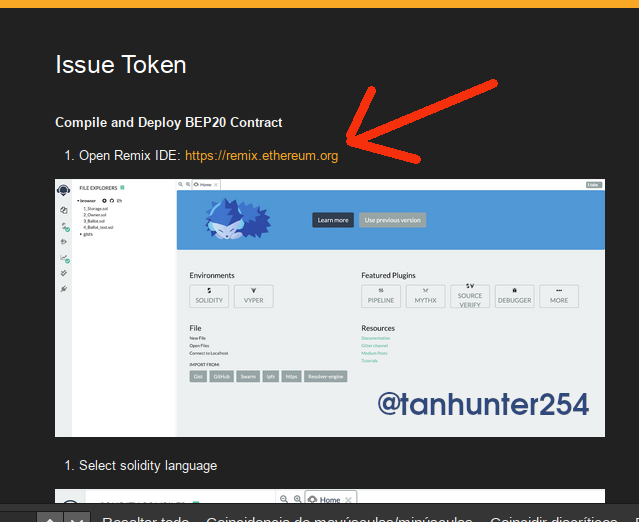Viewport: 639px width, 522px height.
Task: Open the unit testing double-check sidebar icon
Action: [64, 273]
